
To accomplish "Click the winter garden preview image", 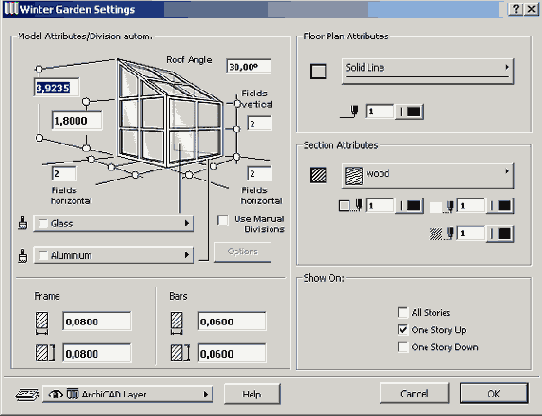I will click(169, 112).
